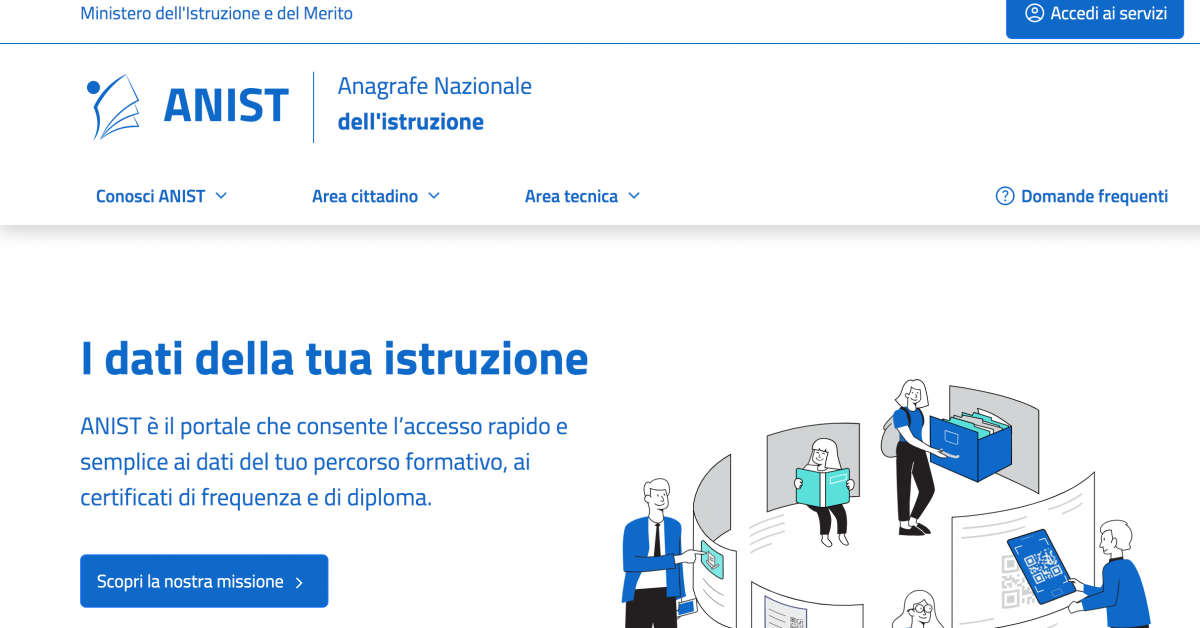Screen dimensions: 1200x628
Task: Expand the Area tecnica chevron
Action: (633, 196)
